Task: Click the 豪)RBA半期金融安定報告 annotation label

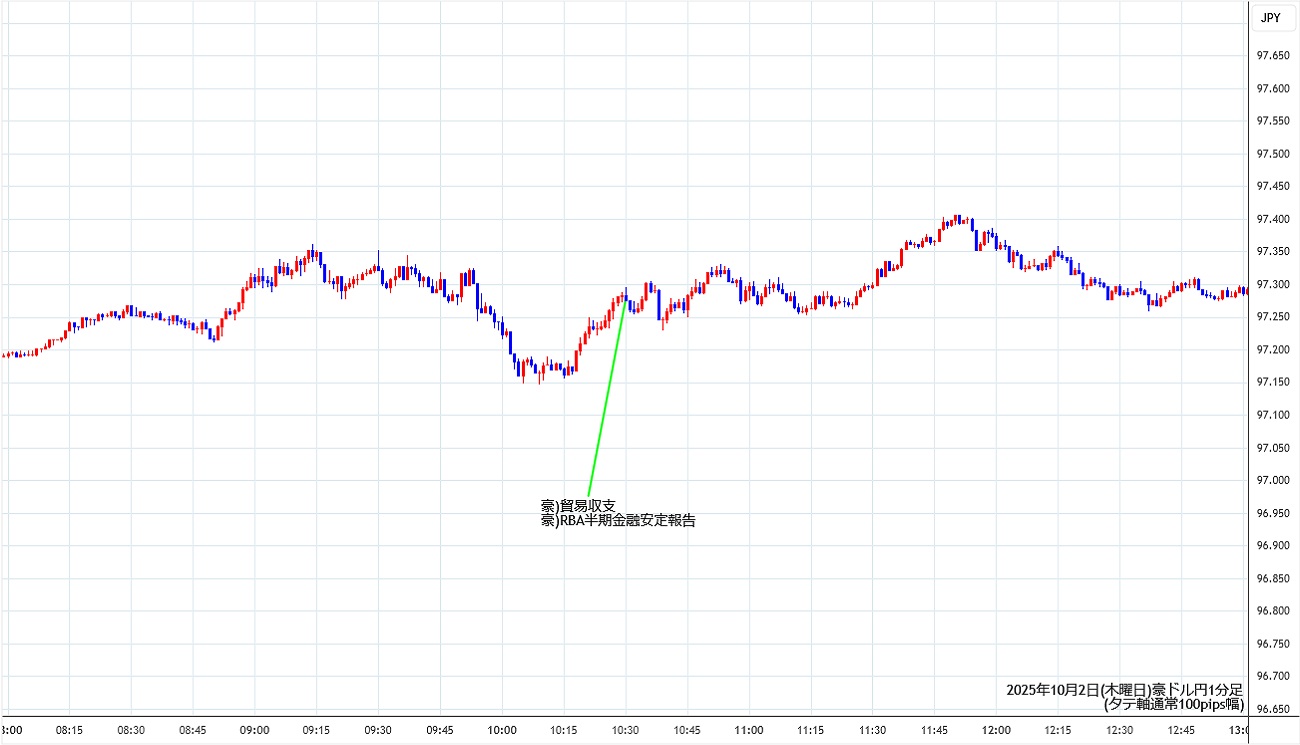Action: 618,520
